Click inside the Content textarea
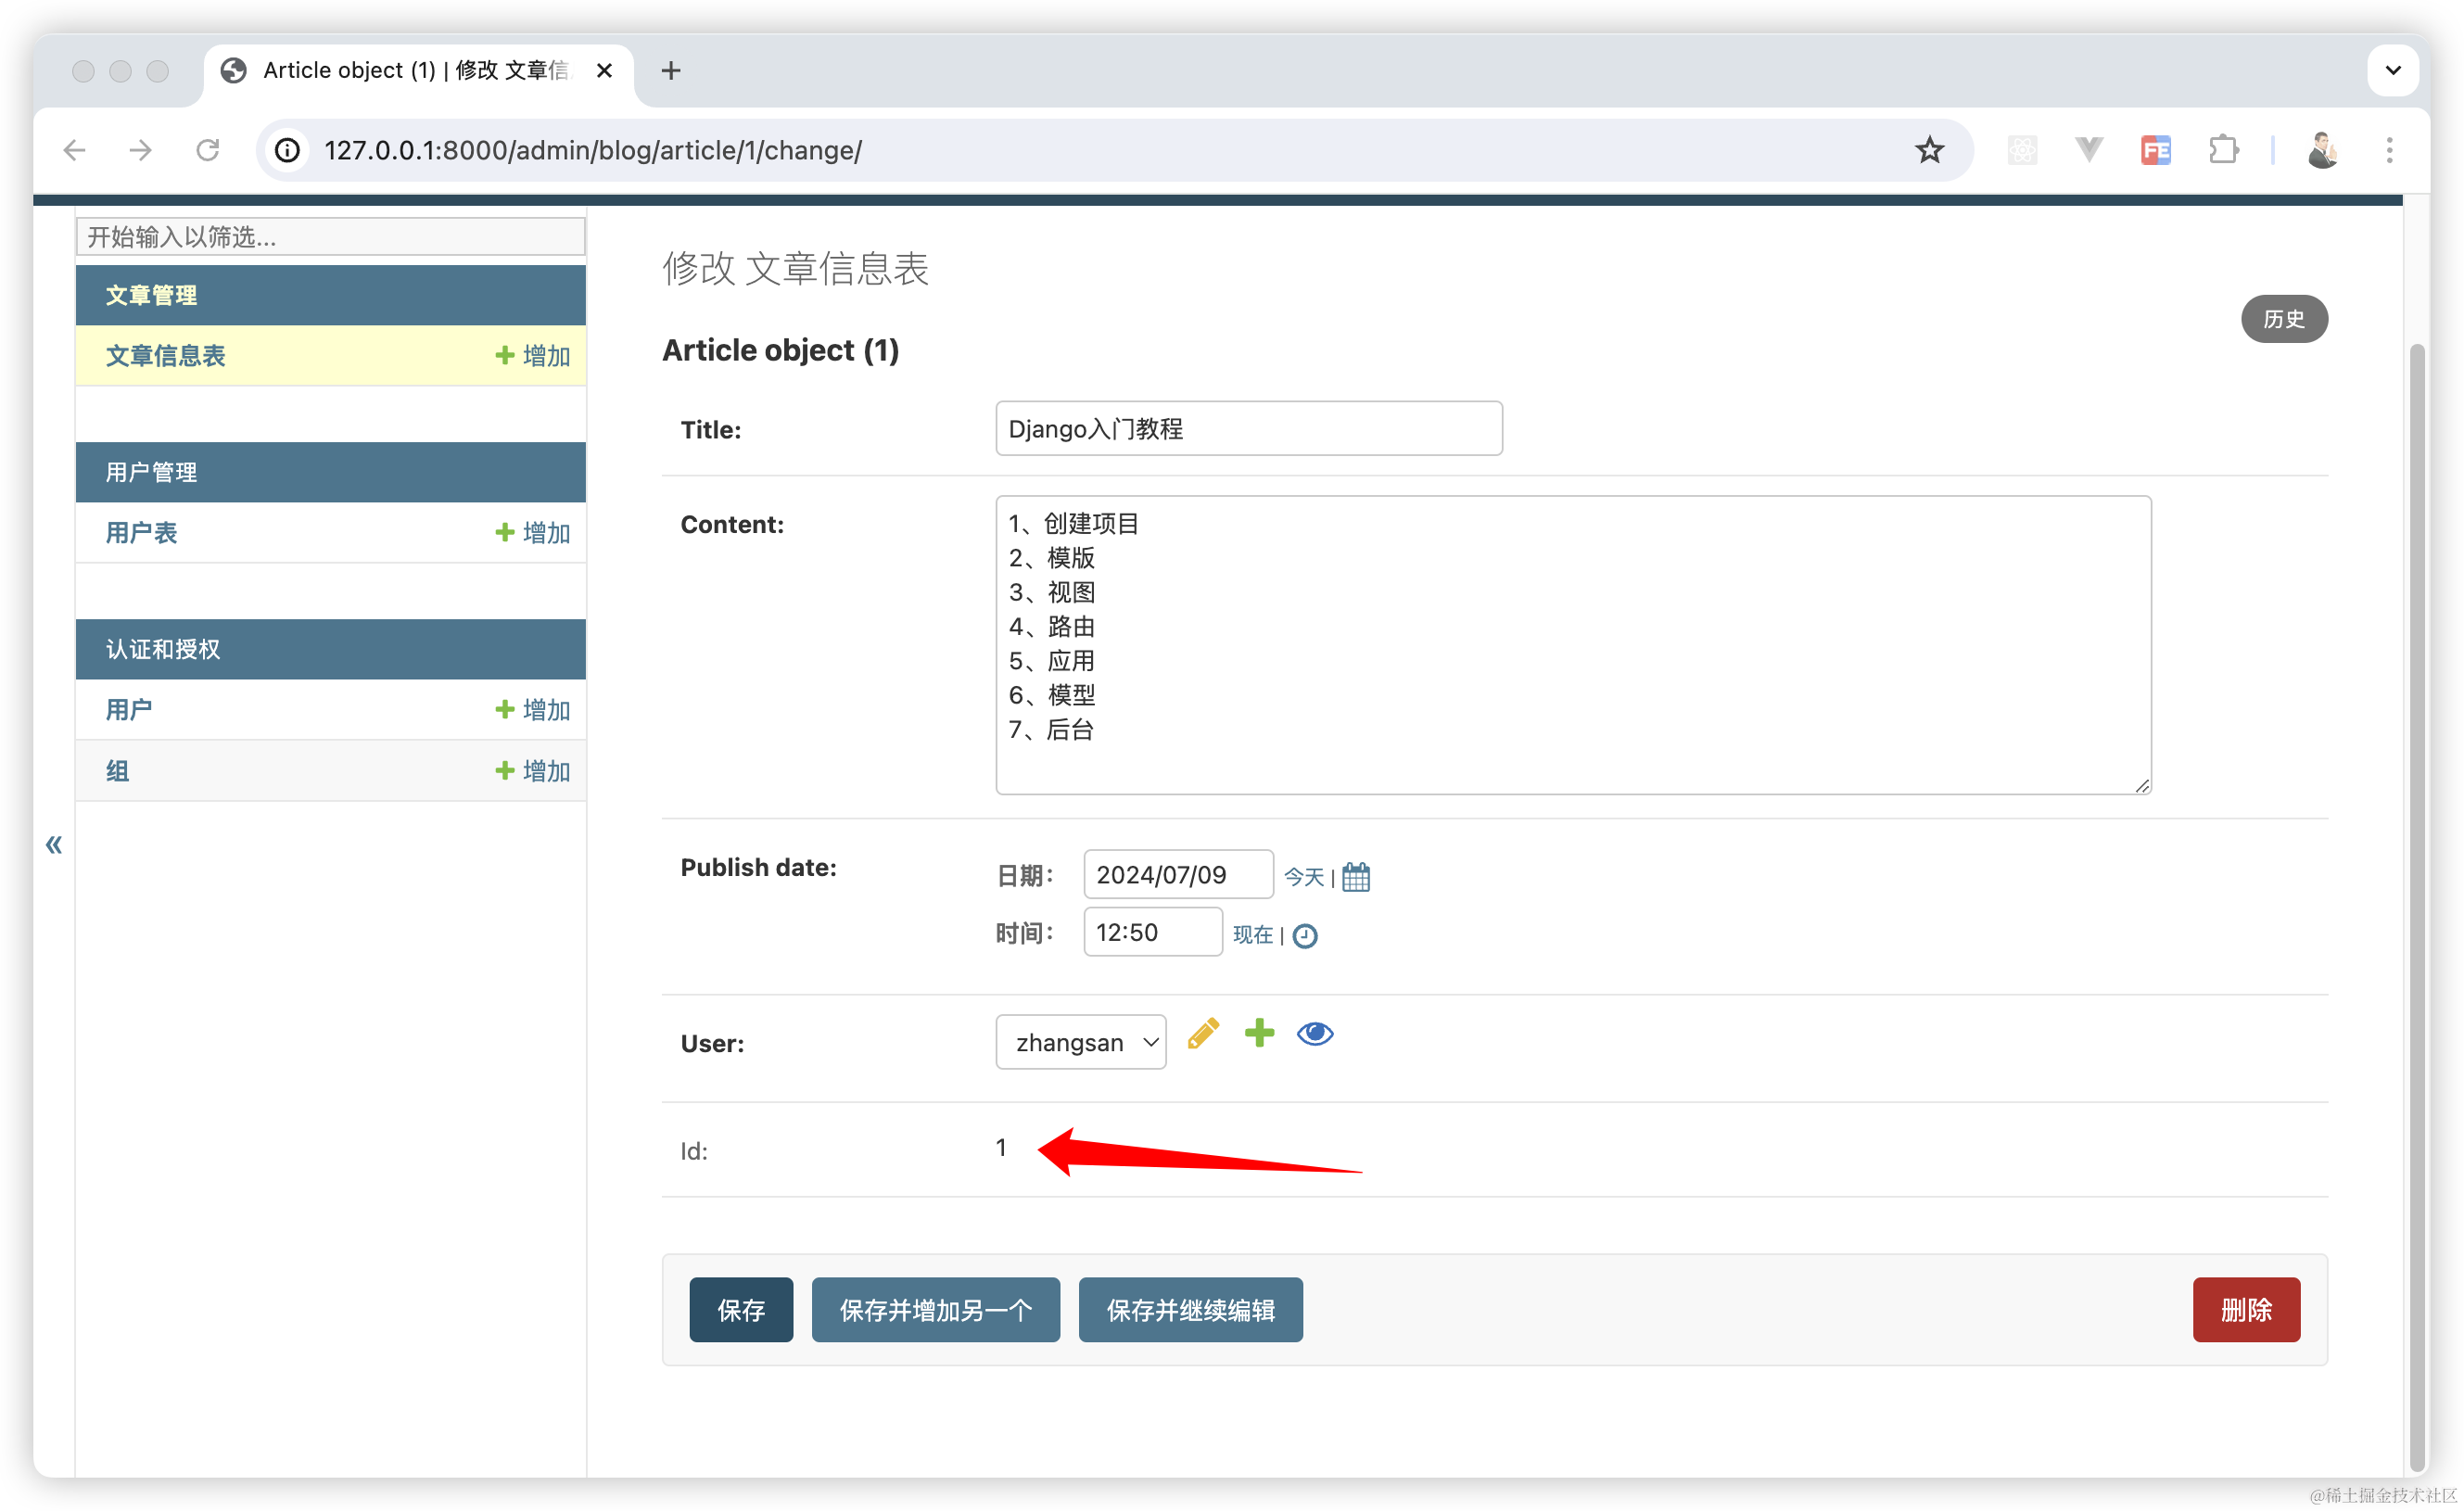The width and height of the screenshot is (2464, 1511). tap(1573, 645)
